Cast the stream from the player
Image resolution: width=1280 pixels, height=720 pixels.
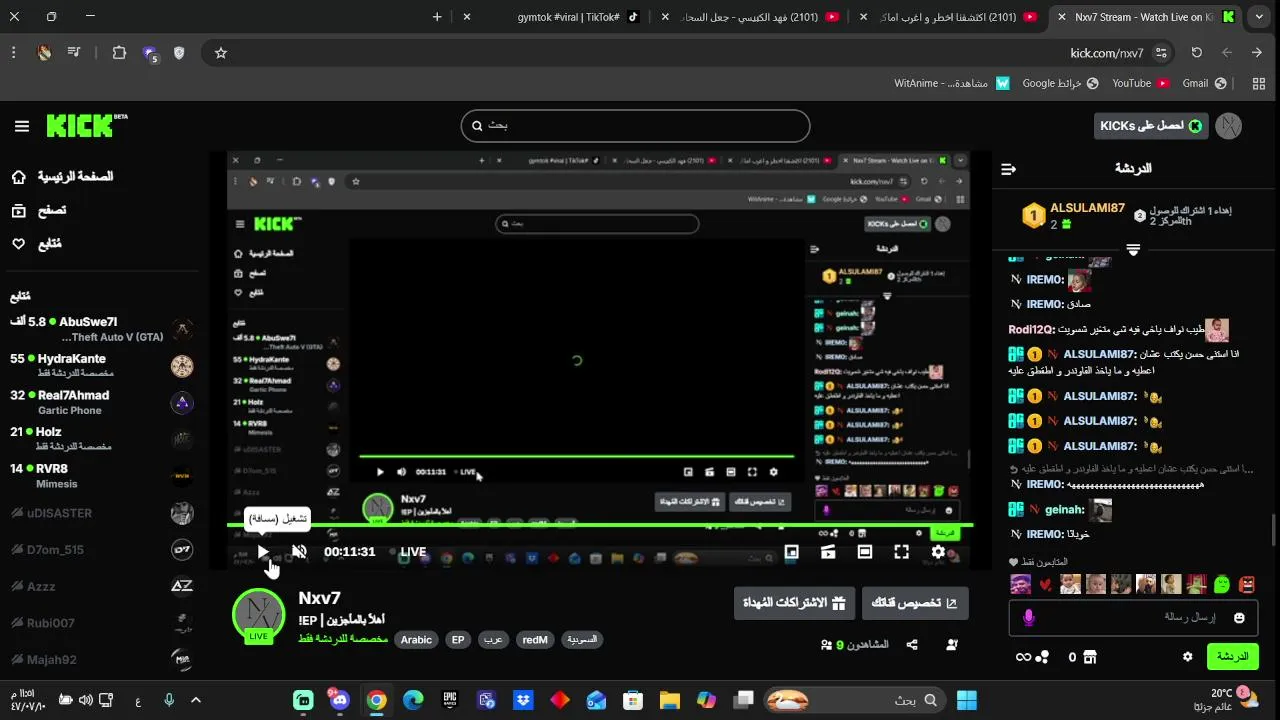(x=828, y=551)
